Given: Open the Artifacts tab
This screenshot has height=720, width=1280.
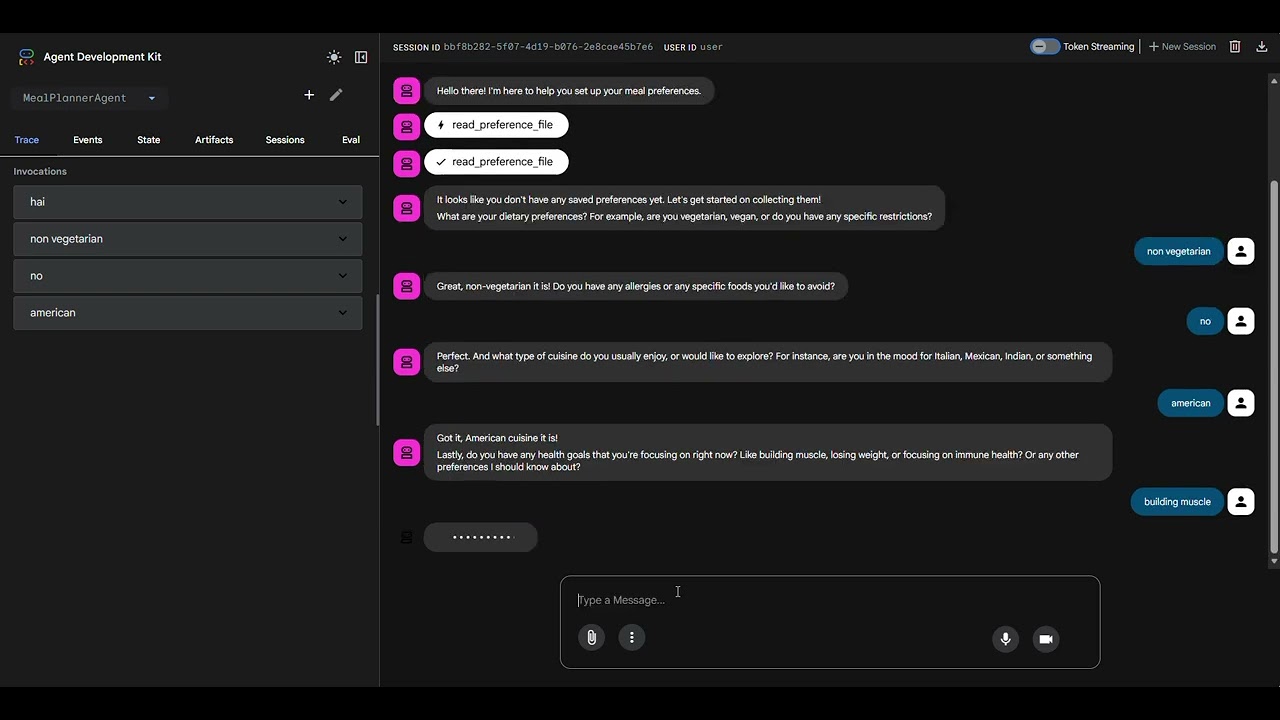Looking at the screenshot, I should click(x=214, y=140).
